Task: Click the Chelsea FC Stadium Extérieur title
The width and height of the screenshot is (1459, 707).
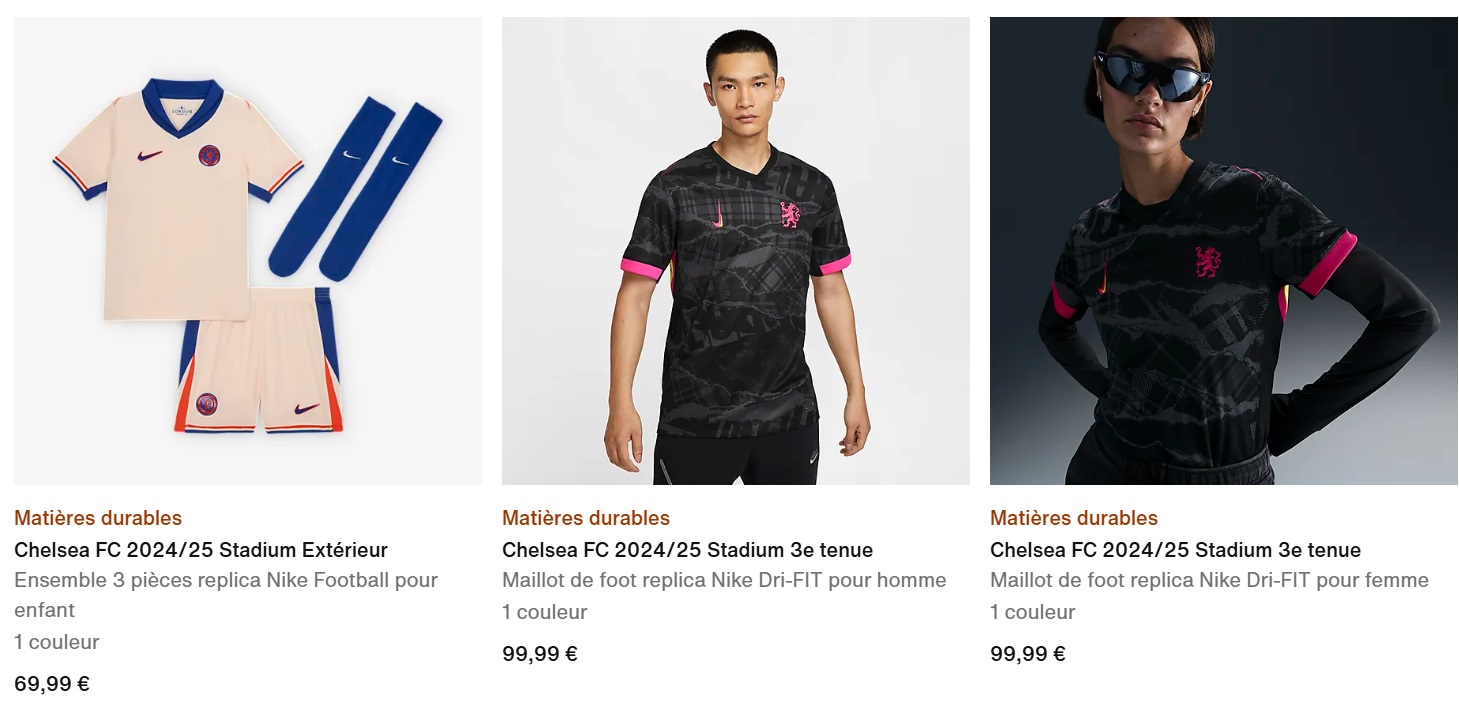Action: (x=201, y=550)
